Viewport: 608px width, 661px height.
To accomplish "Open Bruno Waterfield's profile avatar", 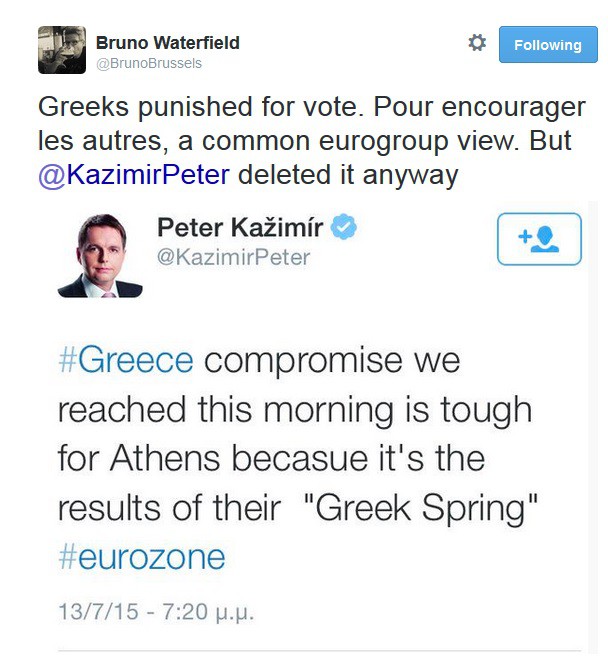I will (x=62, y=50).
